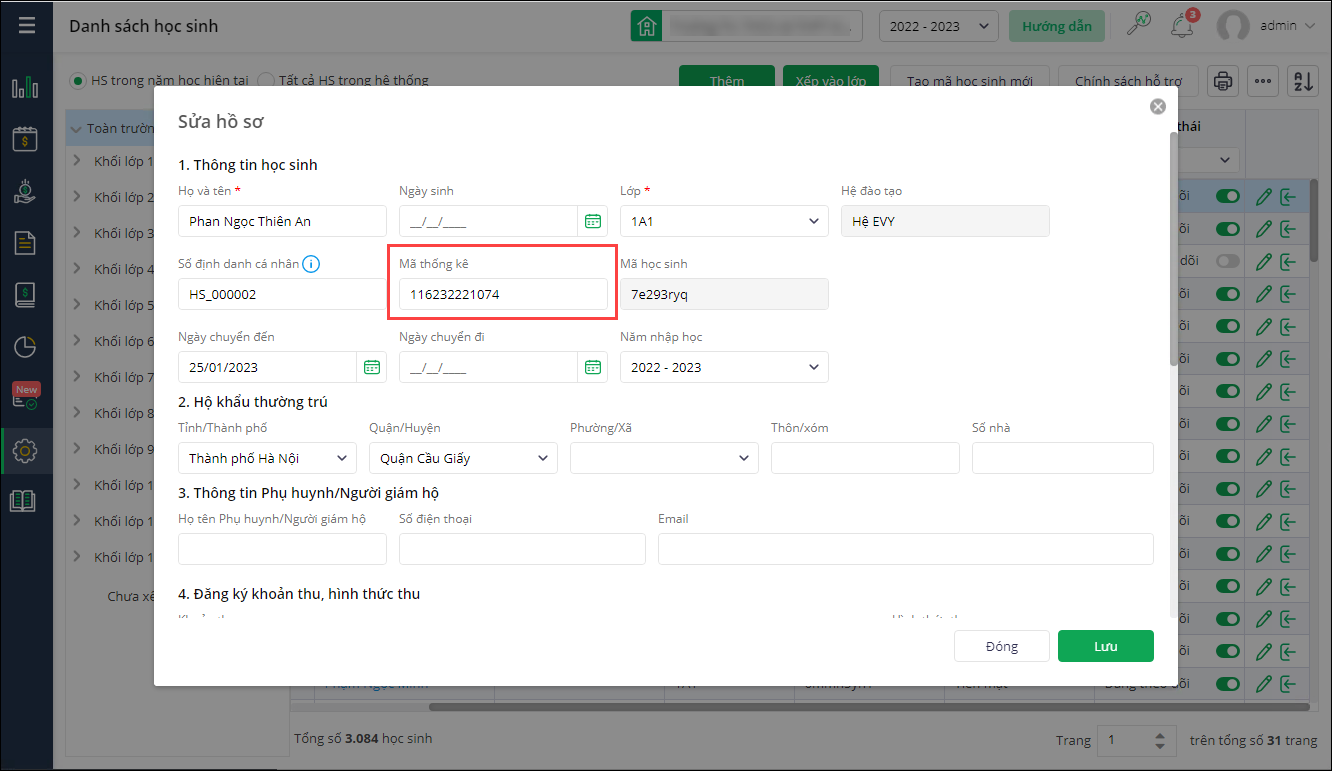Open the pie chart reports sidebar icon
1332x771 pixels.
pyautogui.click(x=25, y=347)
